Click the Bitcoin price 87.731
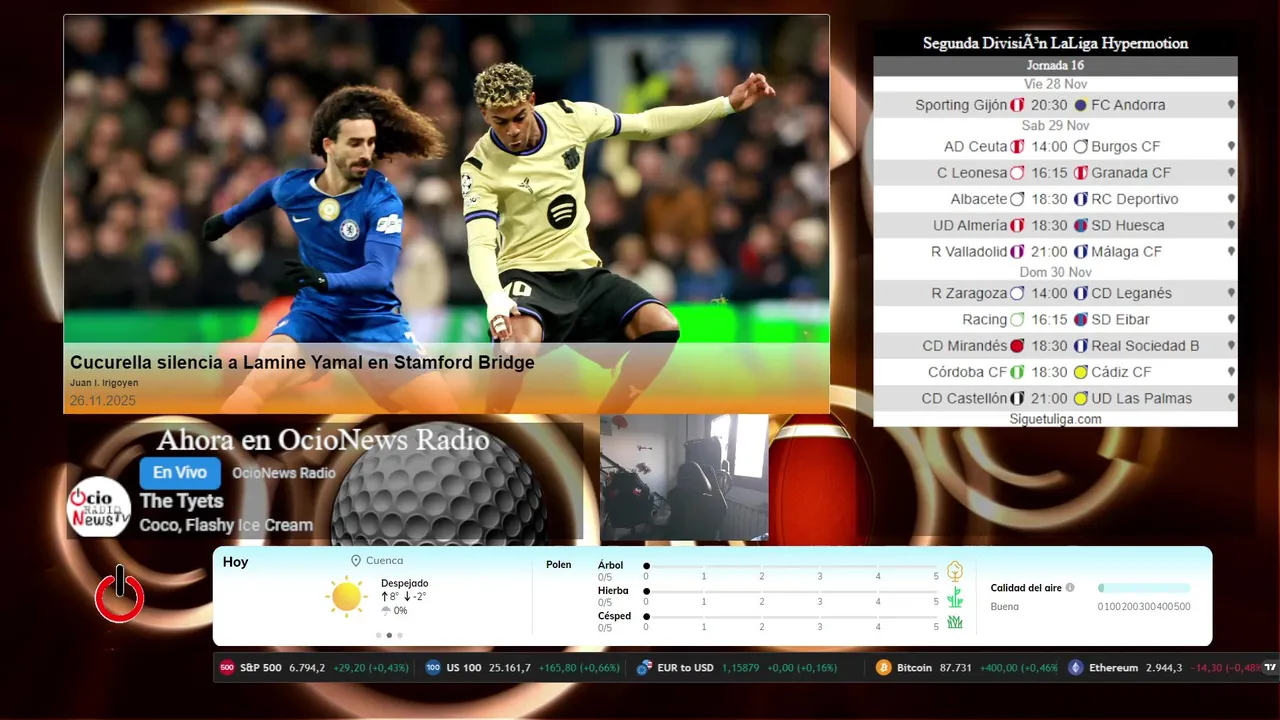The height and width of the screenshot is (720, 1280). point(956,667)
